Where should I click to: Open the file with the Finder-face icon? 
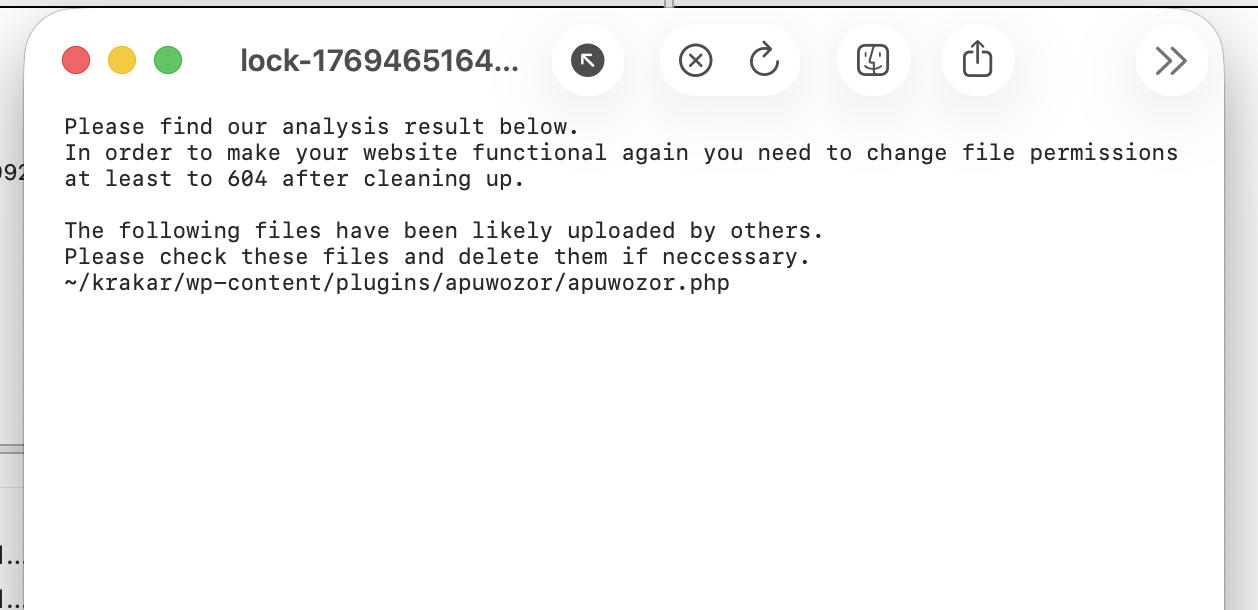click(x=873, y=61)
